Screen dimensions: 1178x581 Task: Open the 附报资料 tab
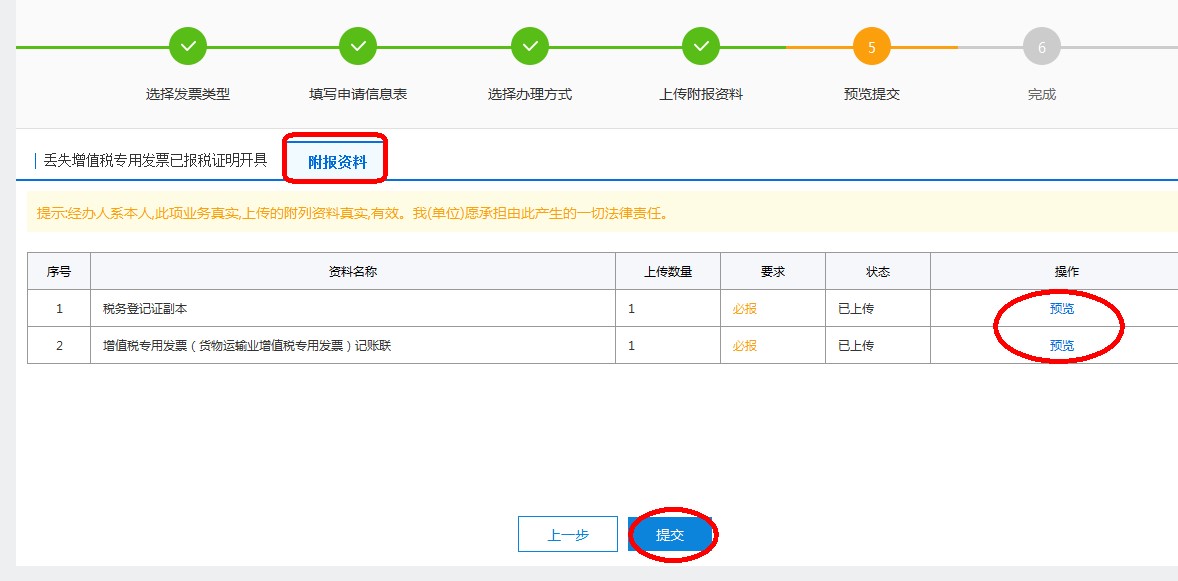click(337, 162)
